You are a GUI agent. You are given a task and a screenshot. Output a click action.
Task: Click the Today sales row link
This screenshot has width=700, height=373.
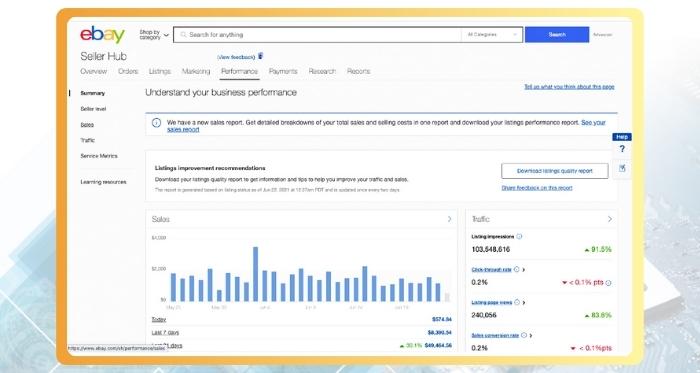[x=158, y=319]
